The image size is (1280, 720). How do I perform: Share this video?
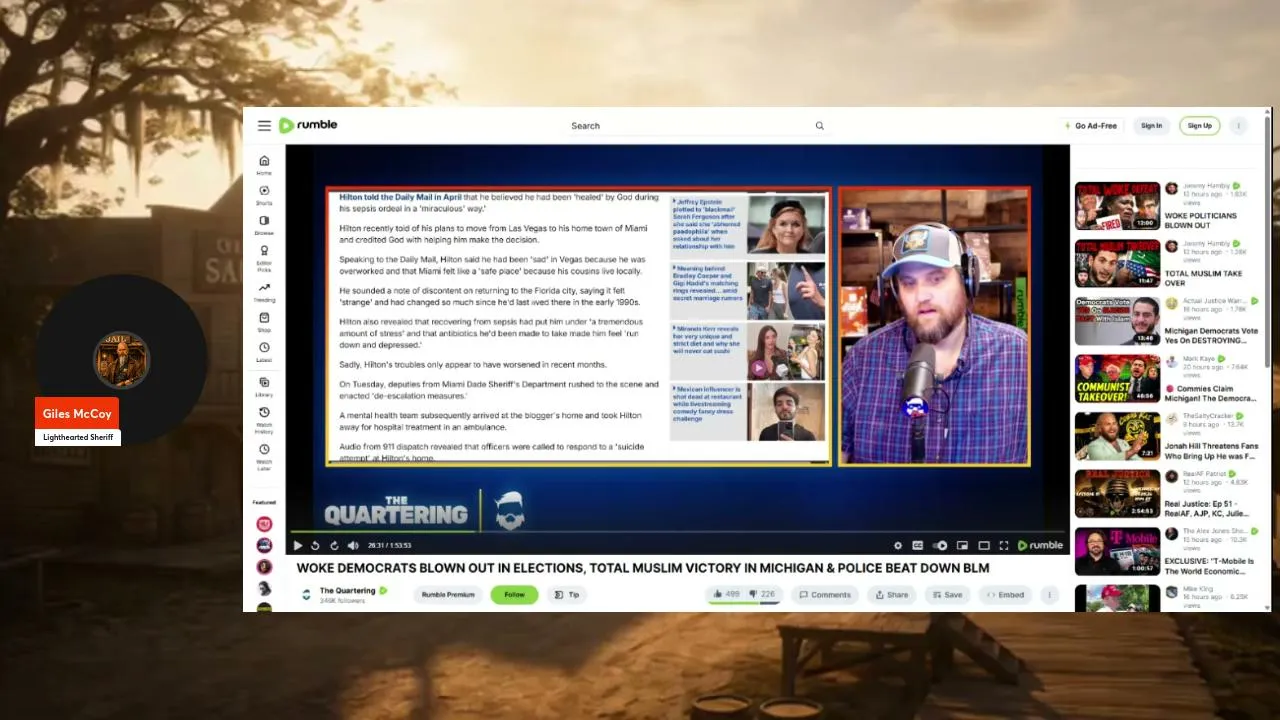click(x=891, y=594)
